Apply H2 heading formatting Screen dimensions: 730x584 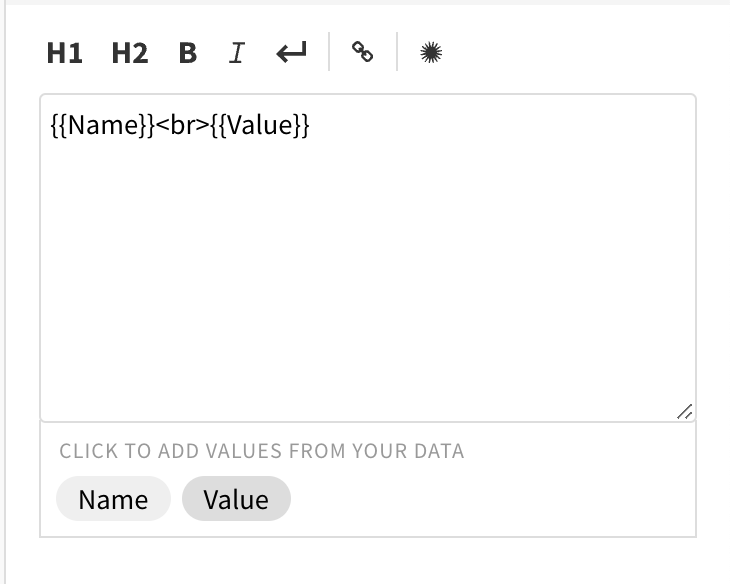[x=130, y=53]
